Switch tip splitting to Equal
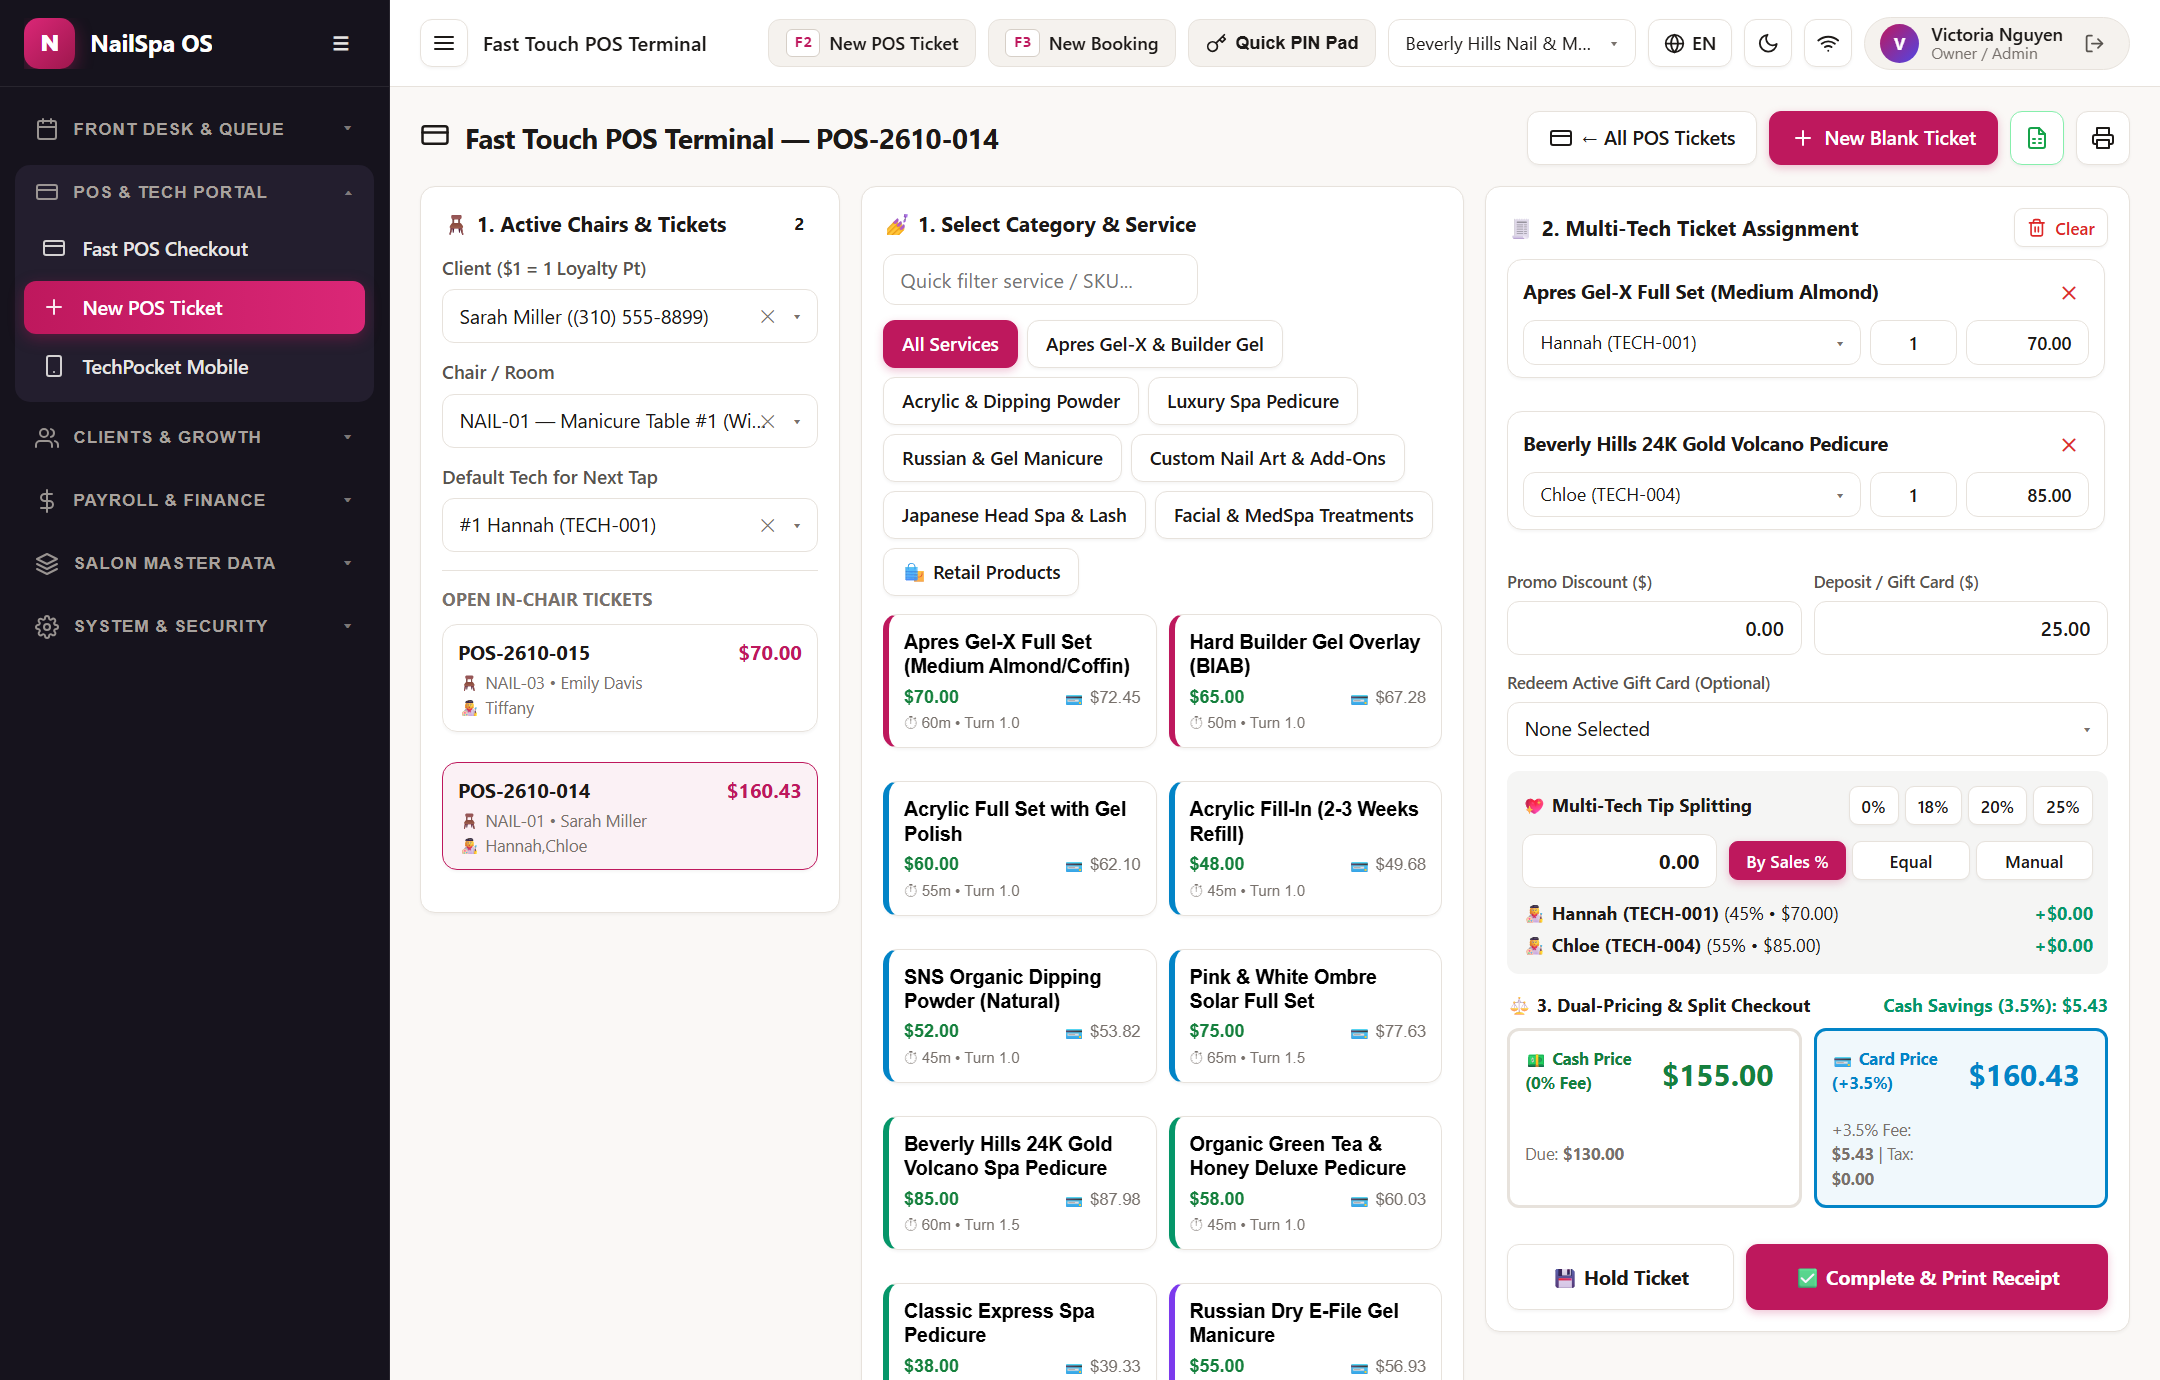The image size is (2160, 1380). pos(1910,862)
